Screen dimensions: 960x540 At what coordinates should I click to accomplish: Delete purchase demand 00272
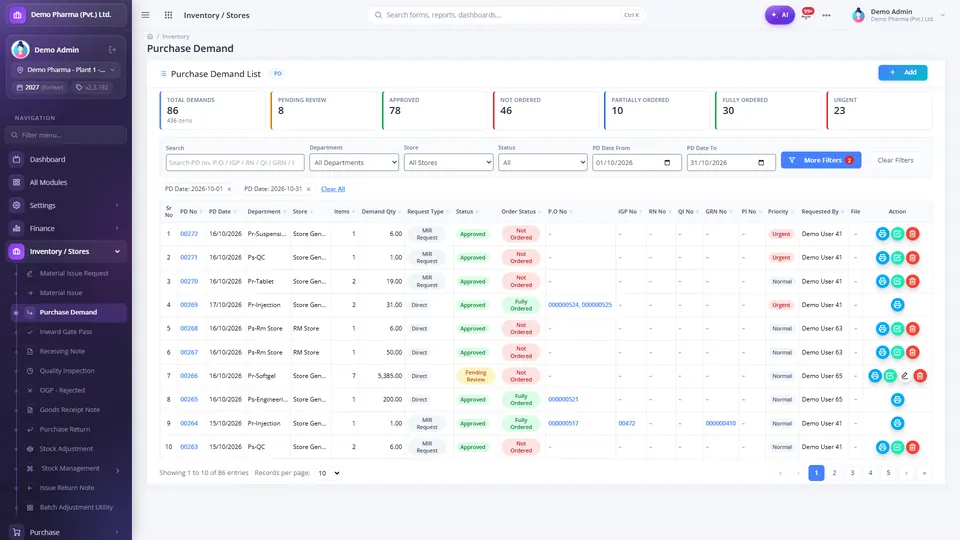point(912,234)
